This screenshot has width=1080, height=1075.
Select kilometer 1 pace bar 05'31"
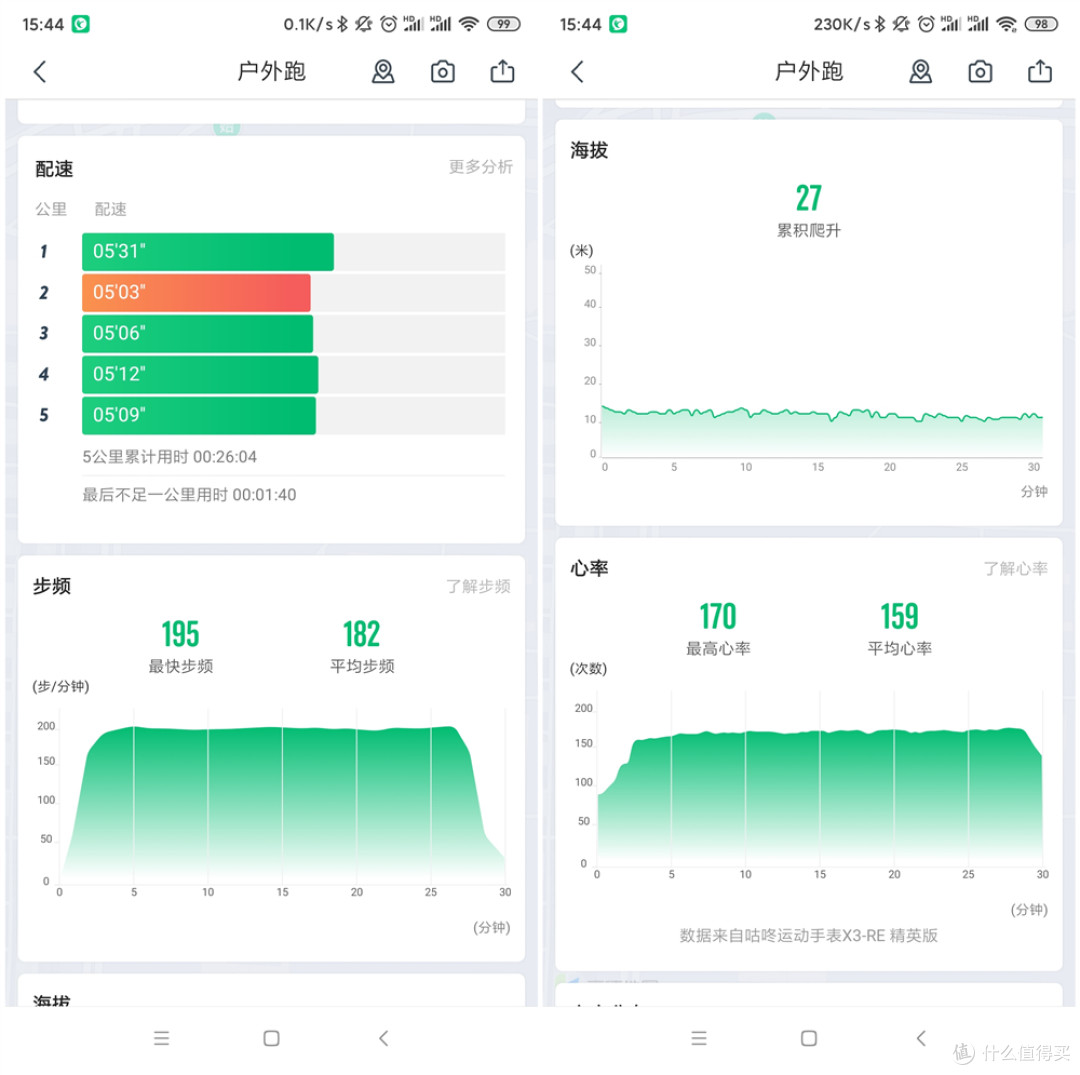pyautogui.click(x=208, y=251)
